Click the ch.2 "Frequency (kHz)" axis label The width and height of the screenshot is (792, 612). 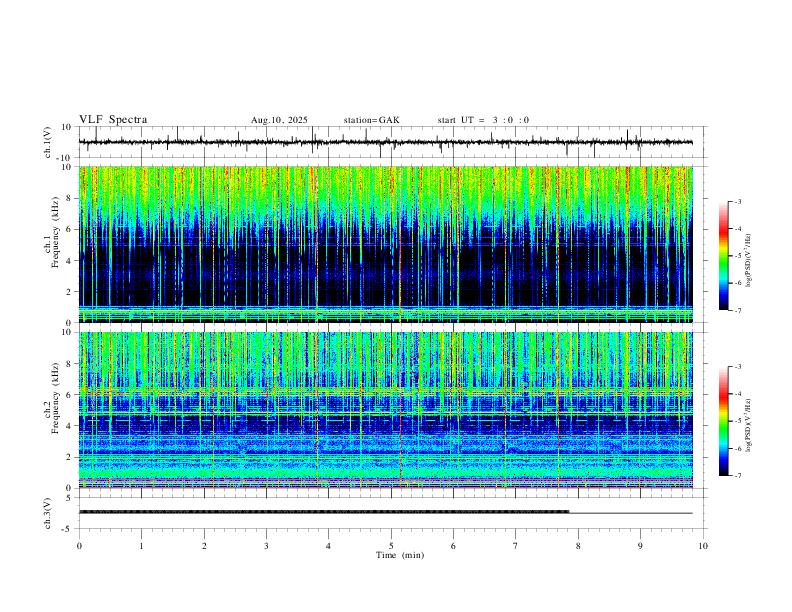coord(56,398)
